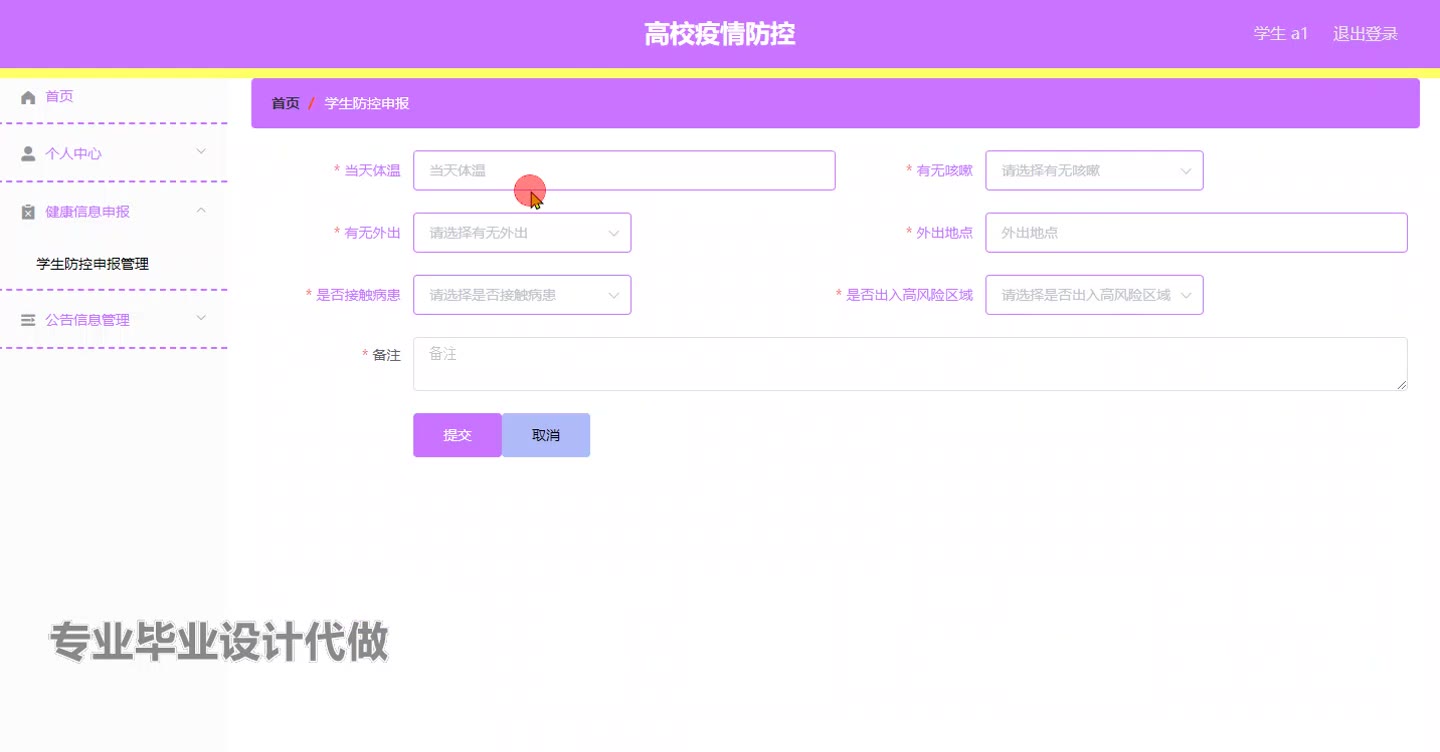Click the 当天体温 field label
This screenshot has height=752, width=1440.
(x=372, y=171)
